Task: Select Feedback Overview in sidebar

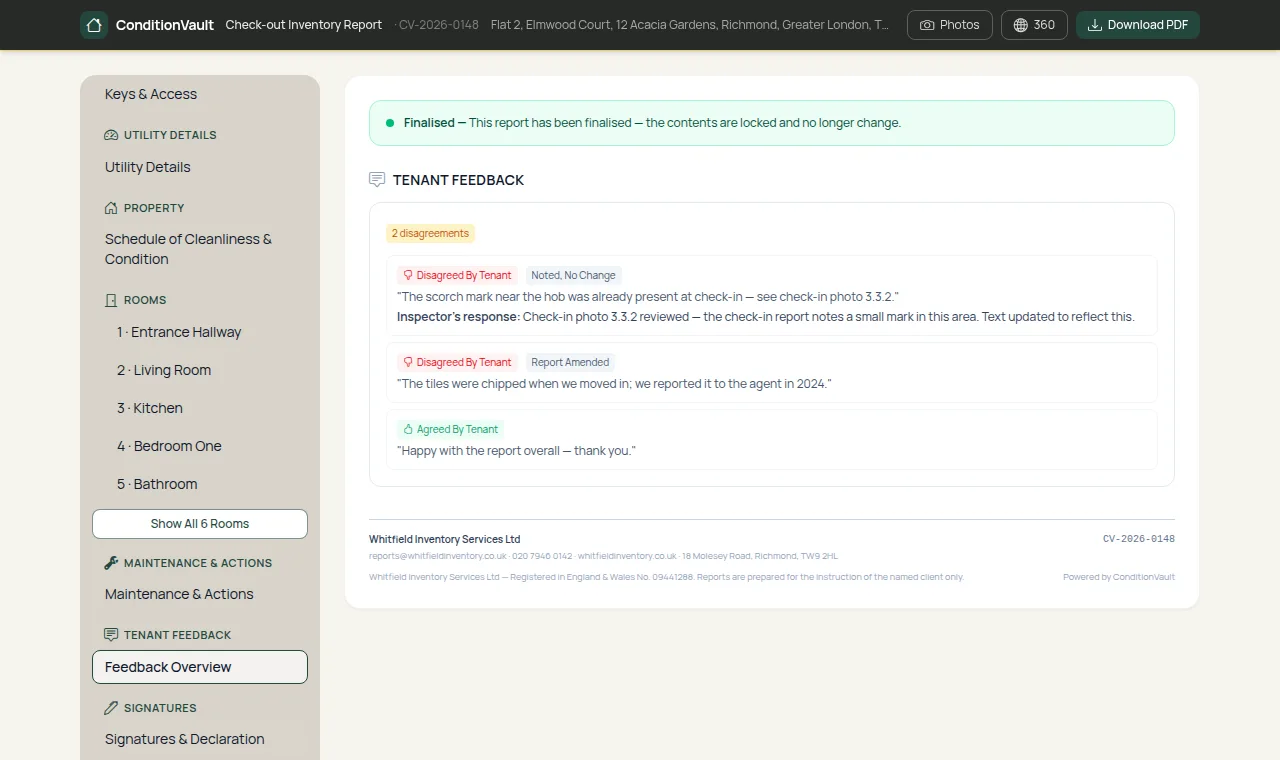Action: [200, 667]
